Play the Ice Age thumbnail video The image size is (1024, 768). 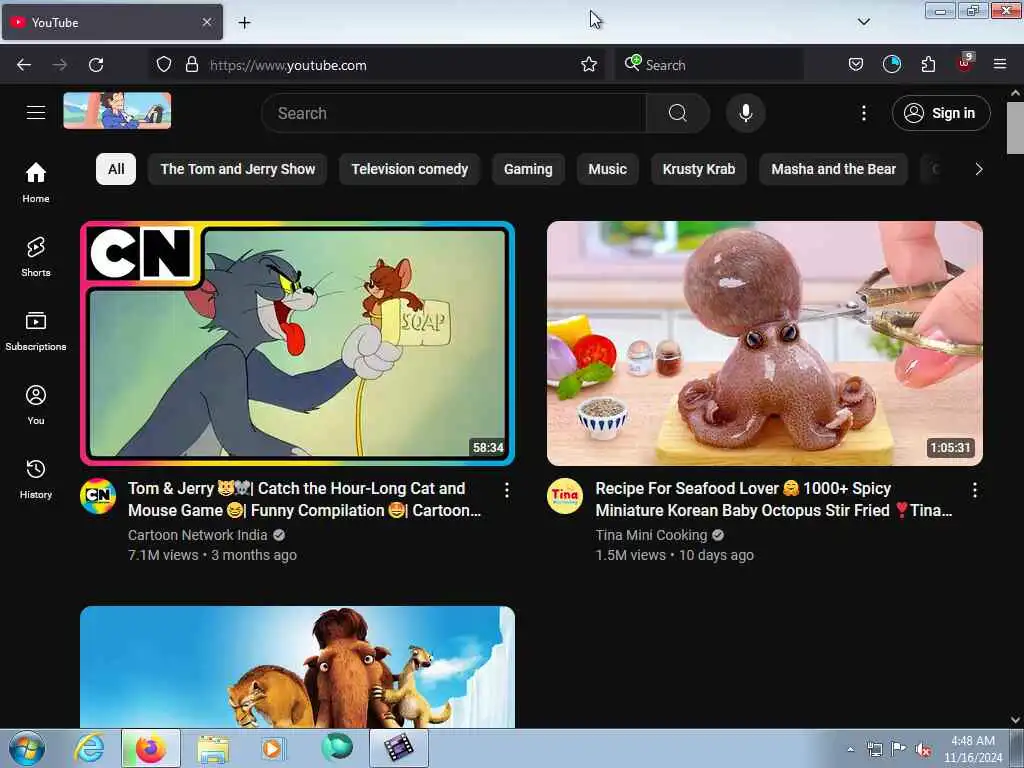tap(297, 667)
